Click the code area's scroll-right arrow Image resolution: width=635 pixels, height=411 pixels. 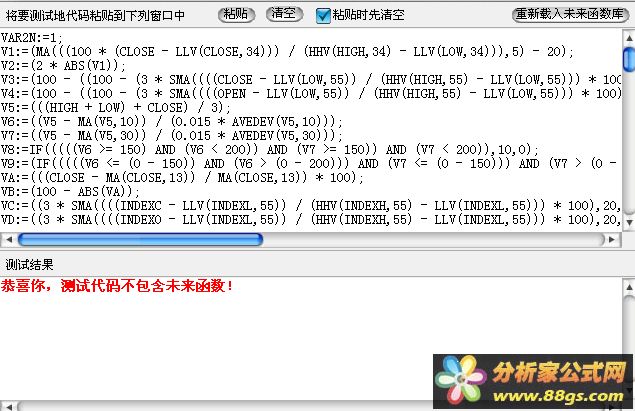612,240
